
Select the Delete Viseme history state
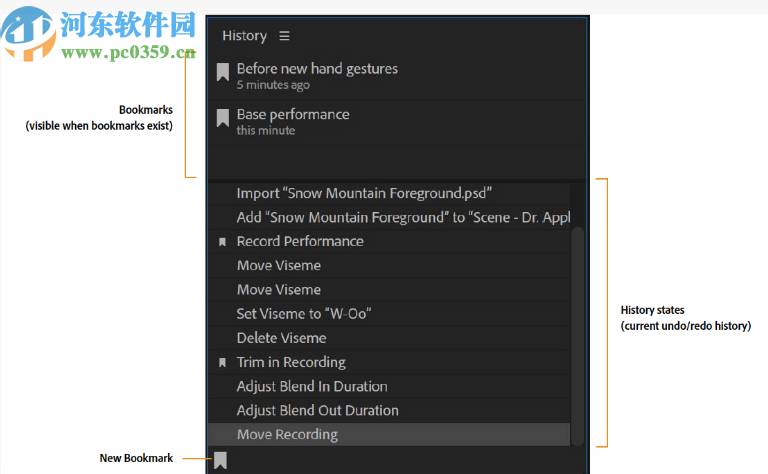[x=282, y=338]
